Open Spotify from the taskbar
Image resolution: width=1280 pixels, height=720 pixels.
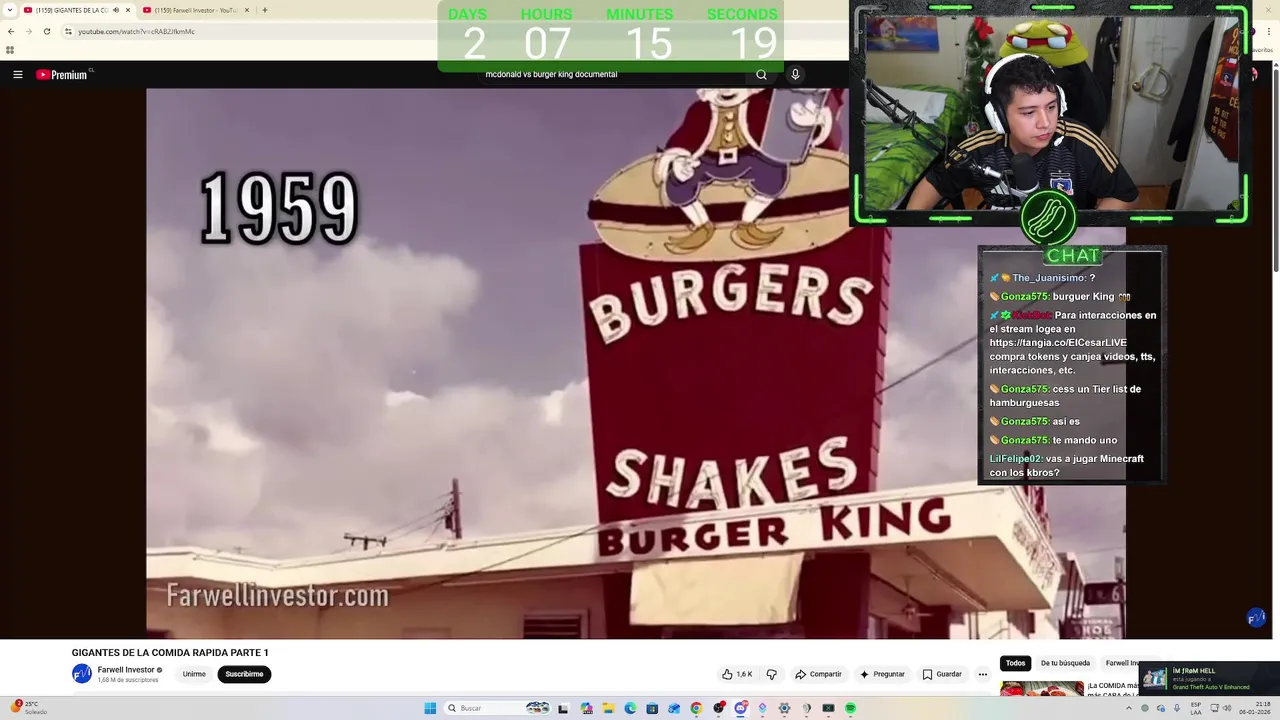point(850,708)
